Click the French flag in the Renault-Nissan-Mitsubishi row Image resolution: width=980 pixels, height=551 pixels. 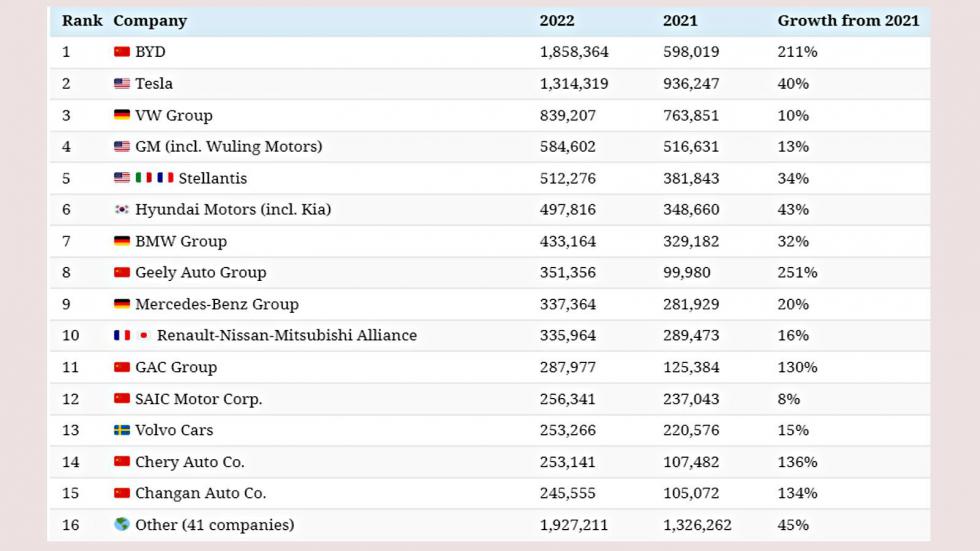click(122, 335)
